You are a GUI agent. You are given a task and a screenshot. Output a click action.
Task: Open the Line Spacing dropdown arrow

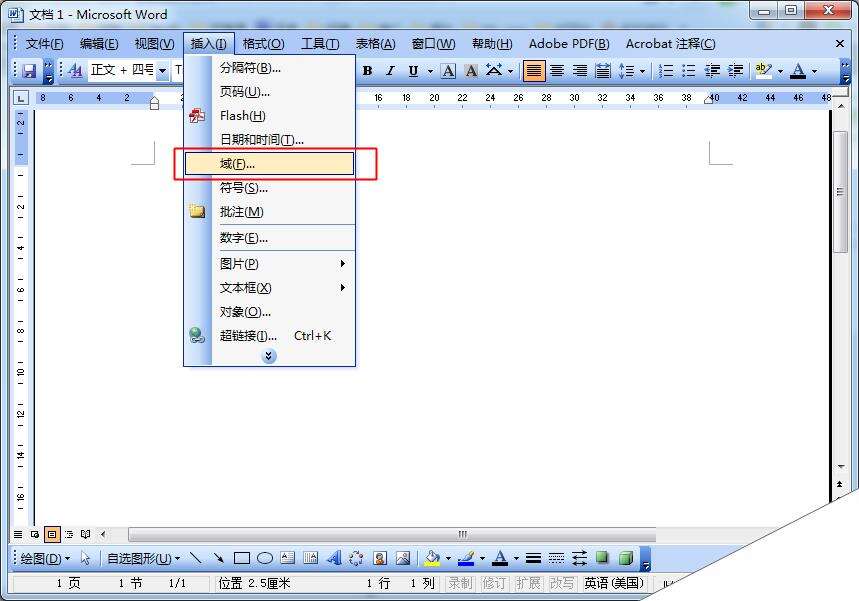click(642, 71)
